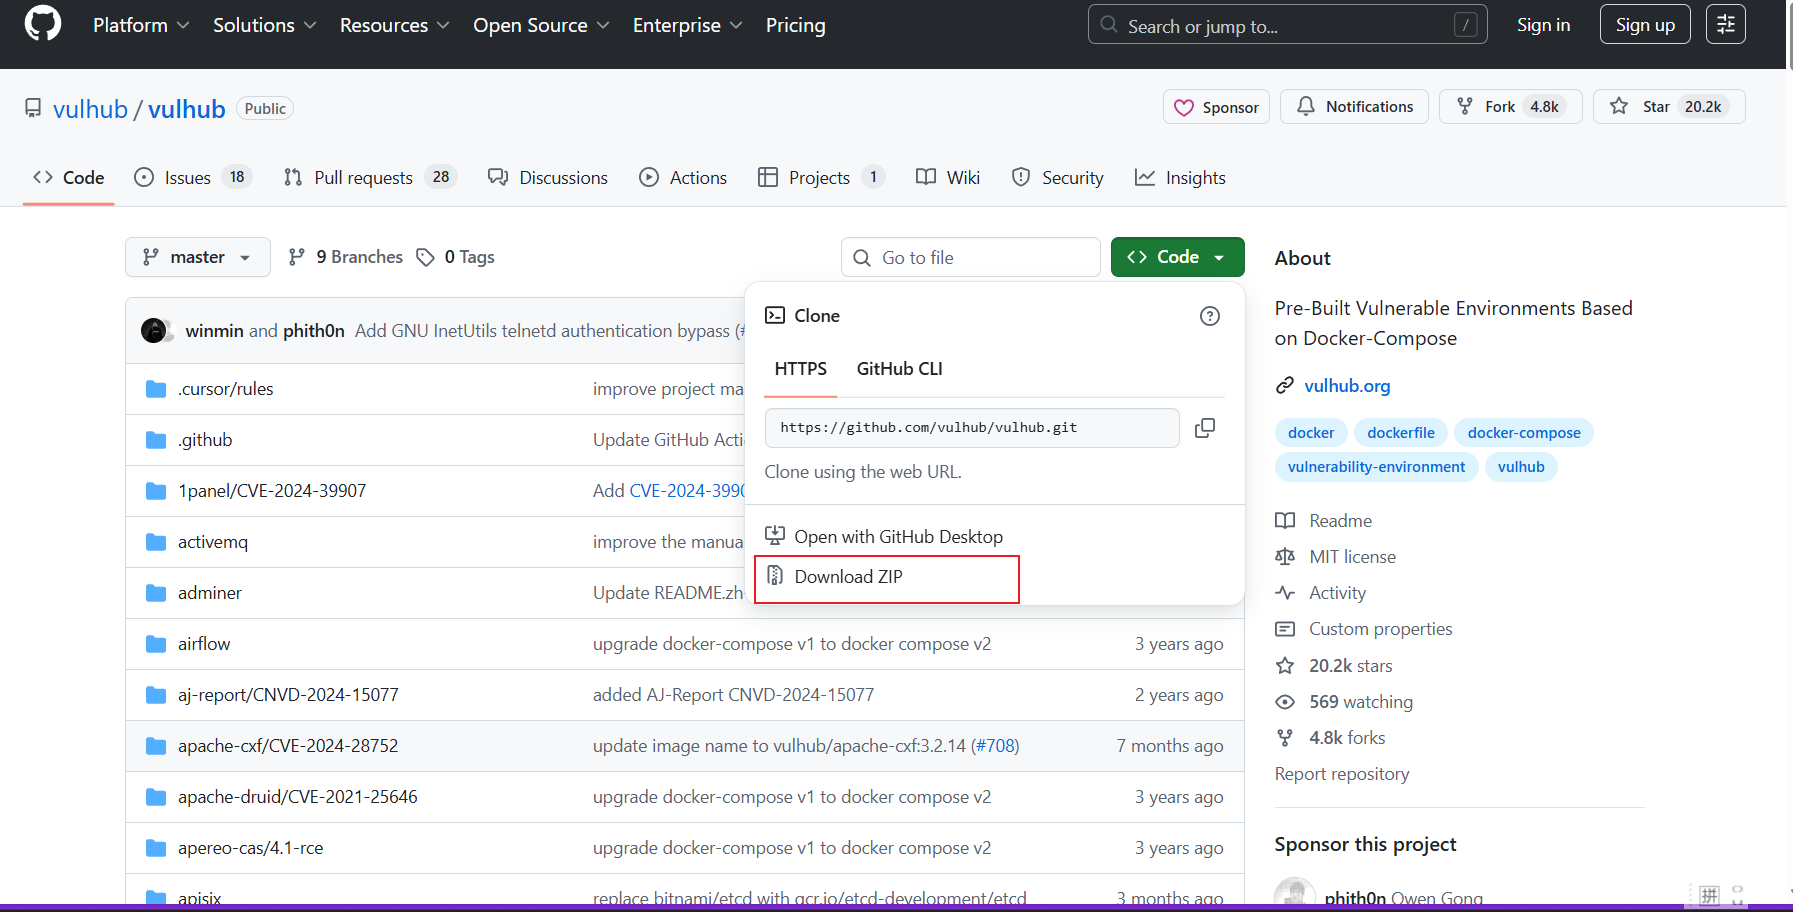Screen dimensions: 1793x912
Task: Select Download ZIP from the clone menu
Action: click(x=848, y=577)
